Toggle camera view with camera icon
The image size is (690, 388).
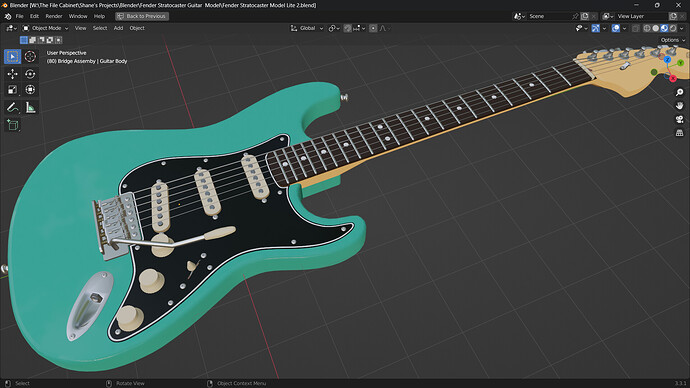[x=679, y=119]
